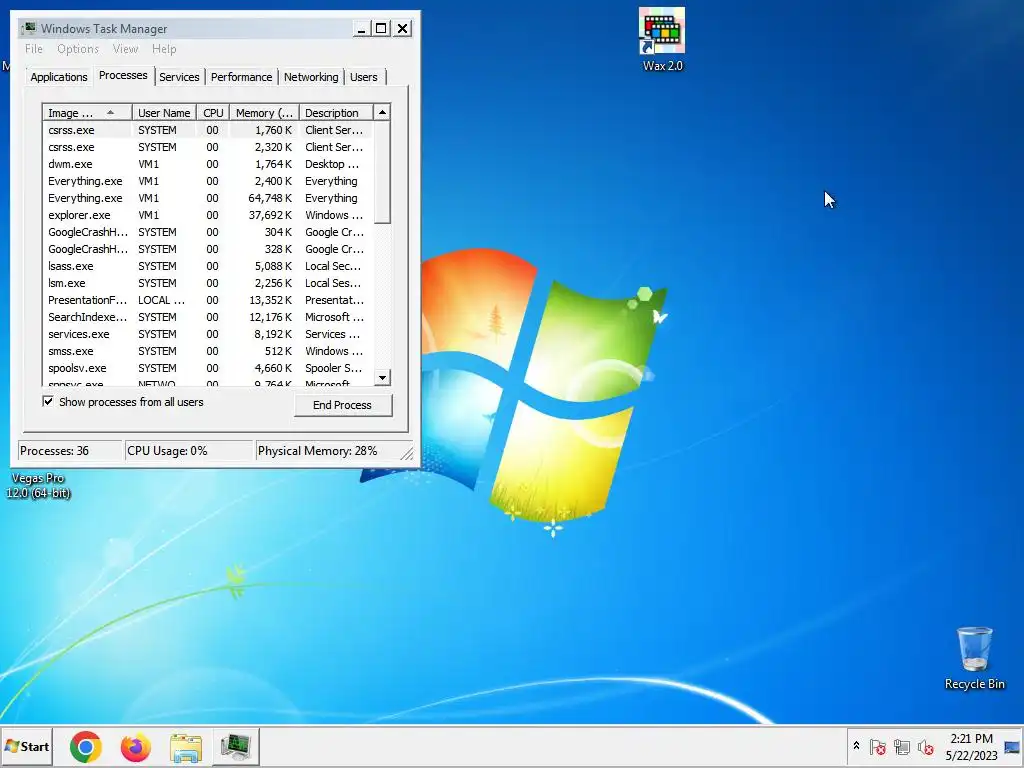Launch Firefox from the taskbar
This screenshot has width=1024, height=768.
coord(135,746)
